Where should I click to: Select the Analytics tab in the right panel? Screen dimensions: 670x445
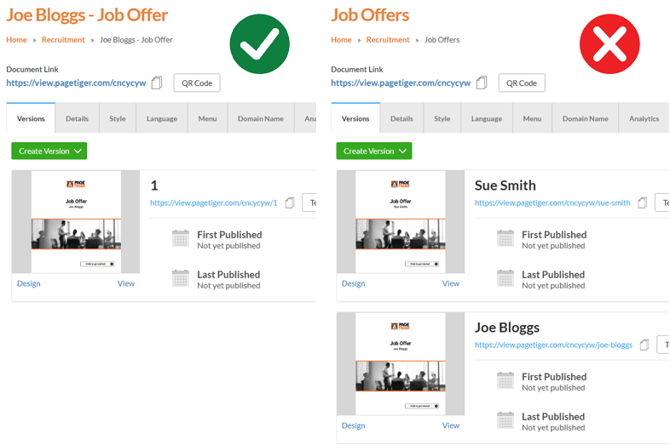[645, 118]
